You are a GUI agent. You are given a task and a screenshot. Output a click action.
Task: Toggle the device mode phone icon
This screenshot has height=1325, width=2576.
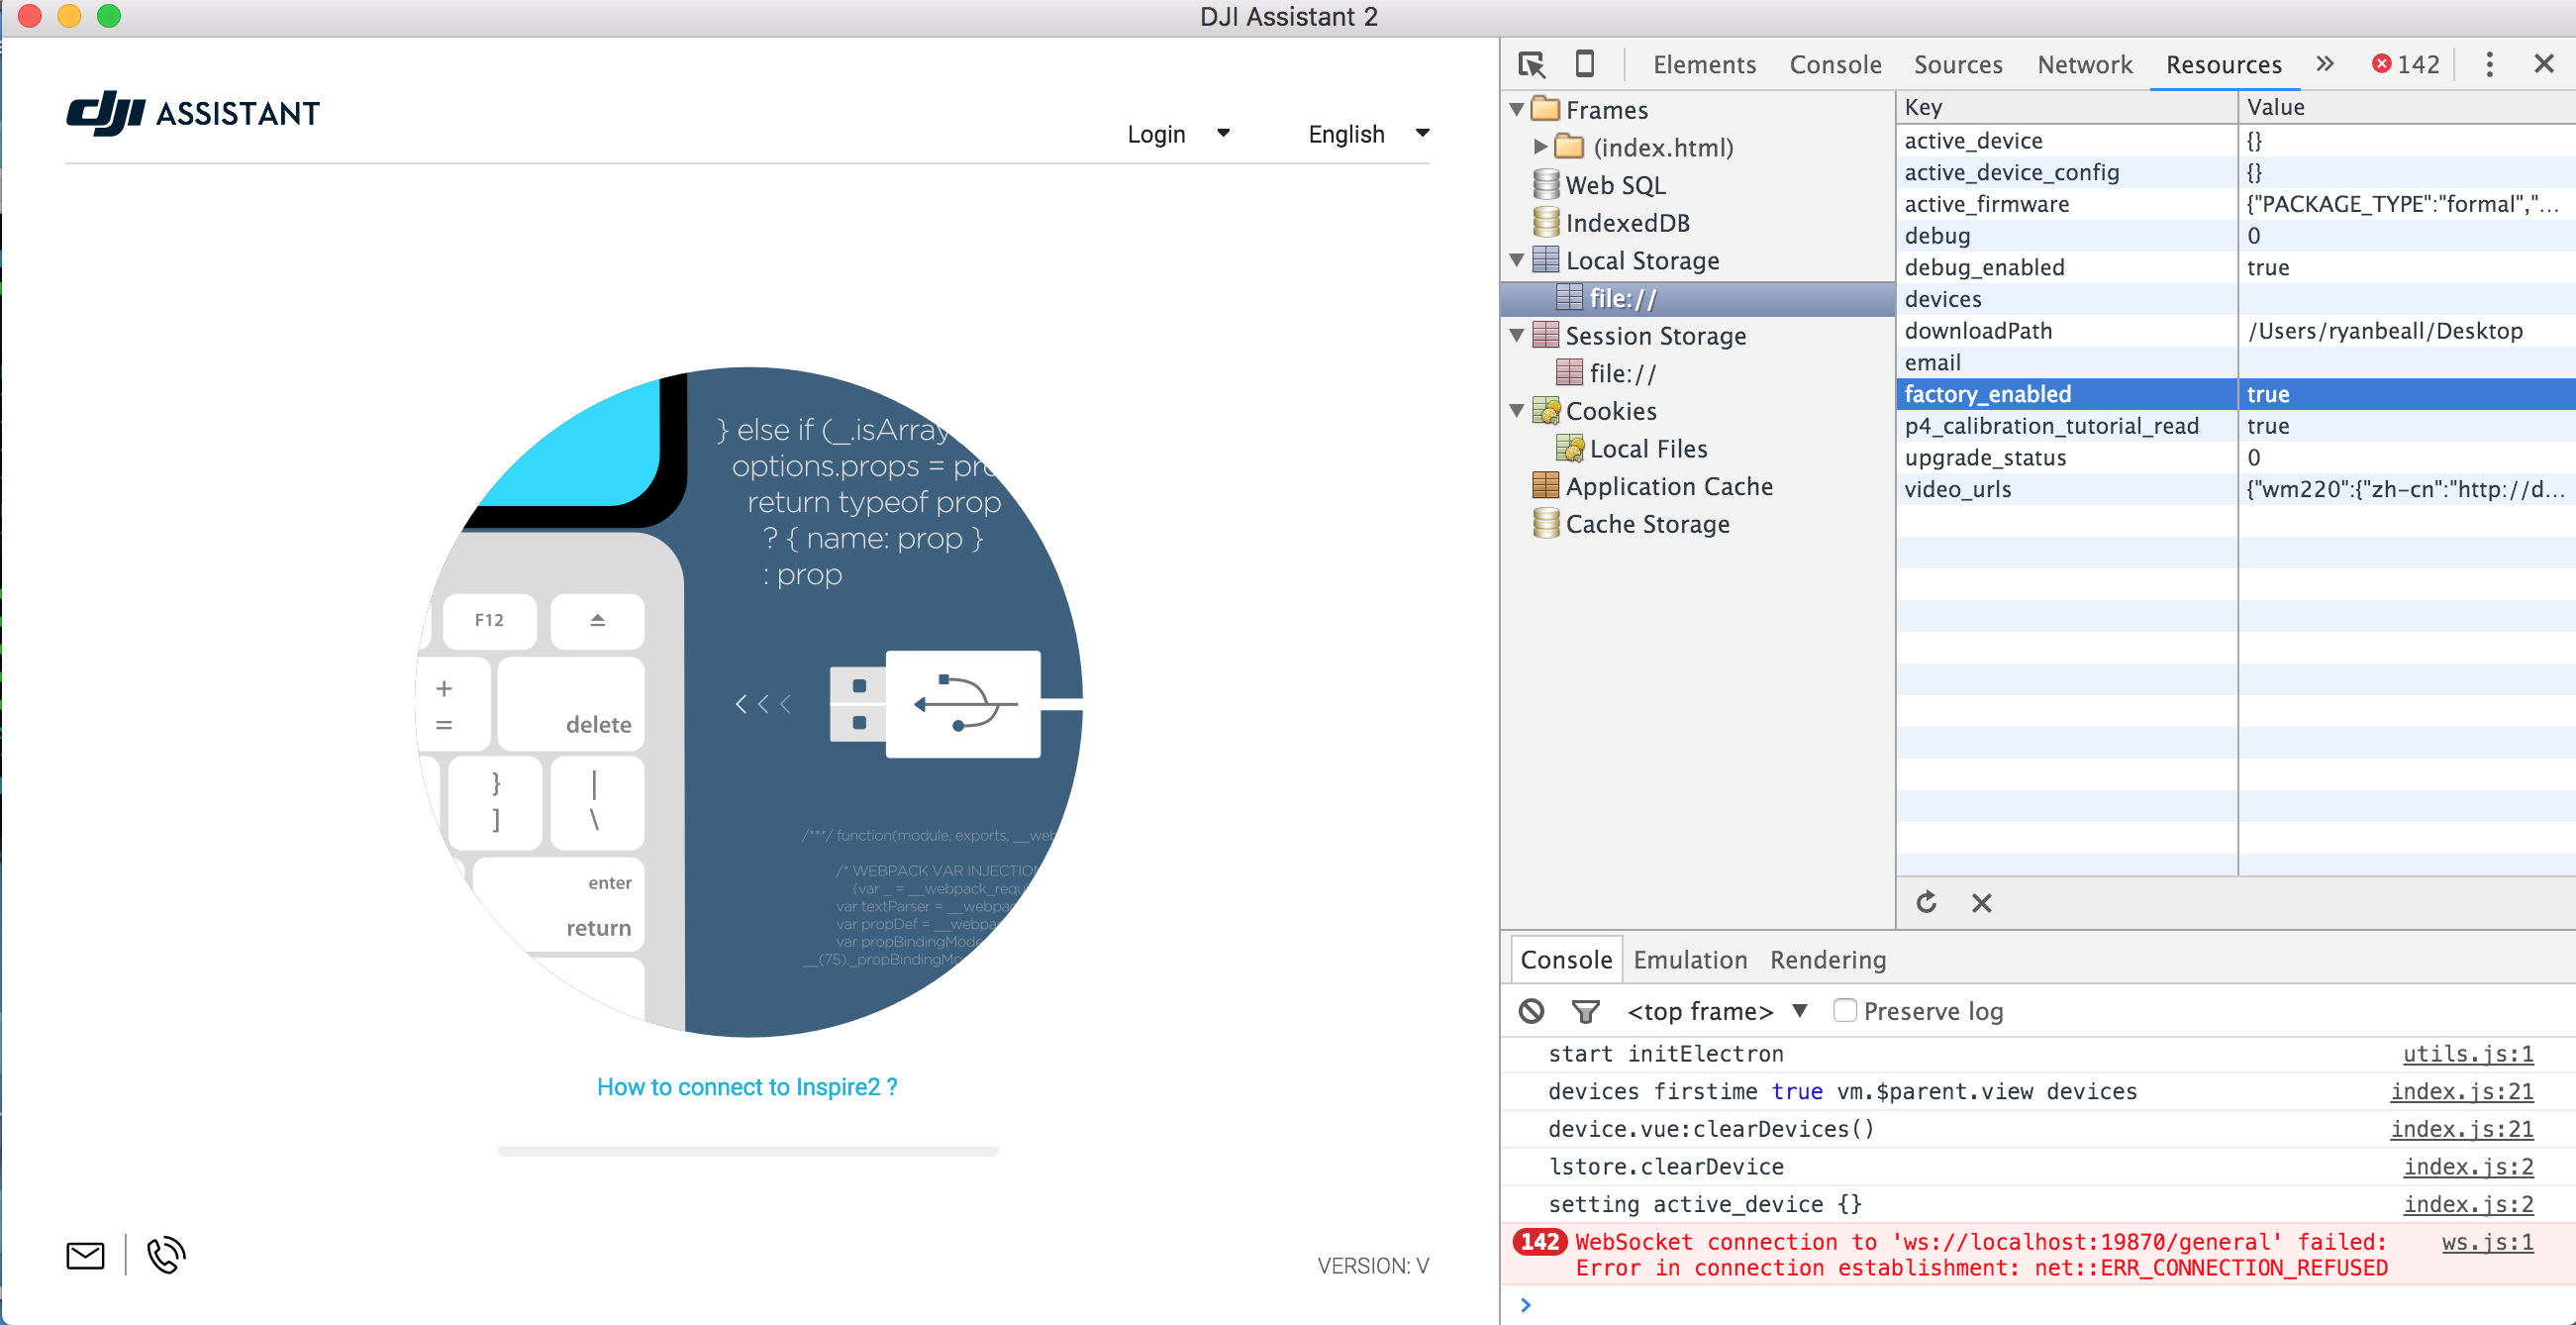[x=1585, y=64]
